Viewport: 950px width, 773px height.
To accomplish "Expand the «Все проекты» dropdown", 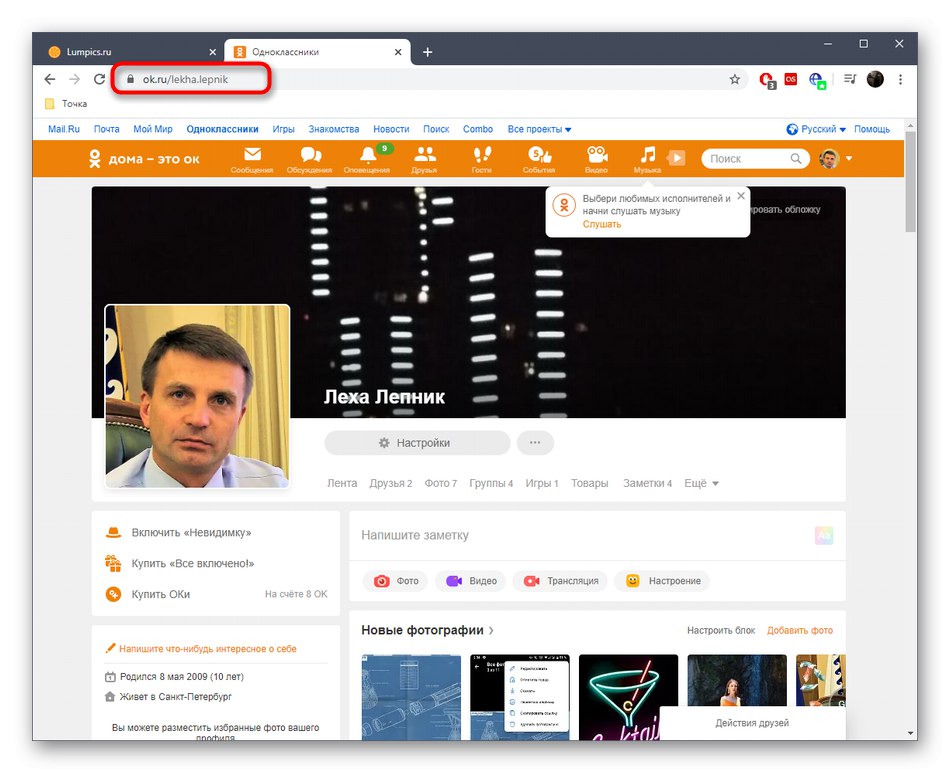I will tap(539, 128).
